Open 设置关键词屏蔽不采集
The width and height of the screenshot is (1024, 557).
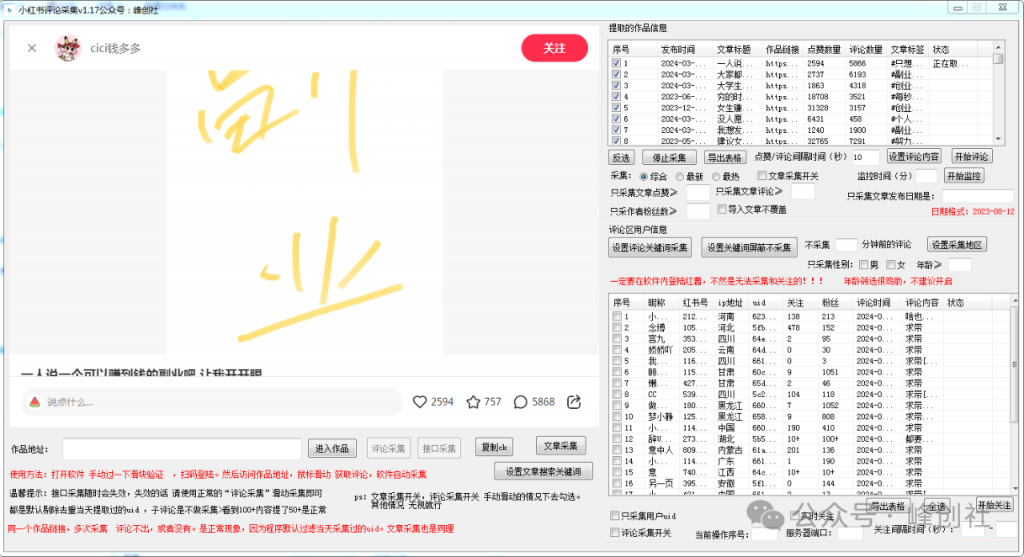tap(749, 247)
